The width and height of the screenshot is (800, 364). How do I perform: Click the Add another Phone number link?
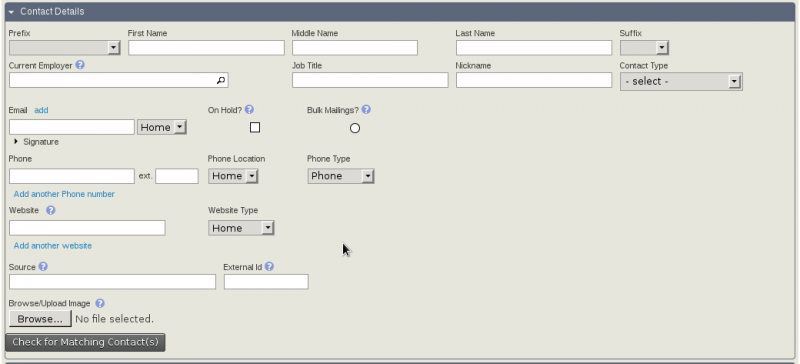point(64,194)
